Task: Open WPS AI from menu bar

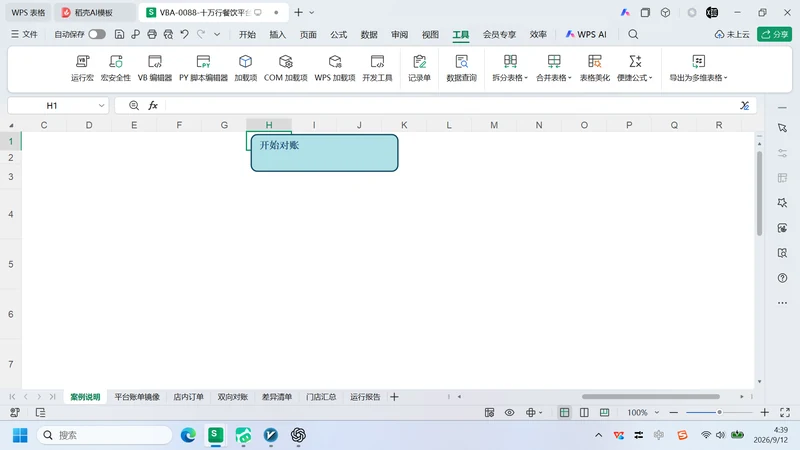Action: (x=586, y=34)
